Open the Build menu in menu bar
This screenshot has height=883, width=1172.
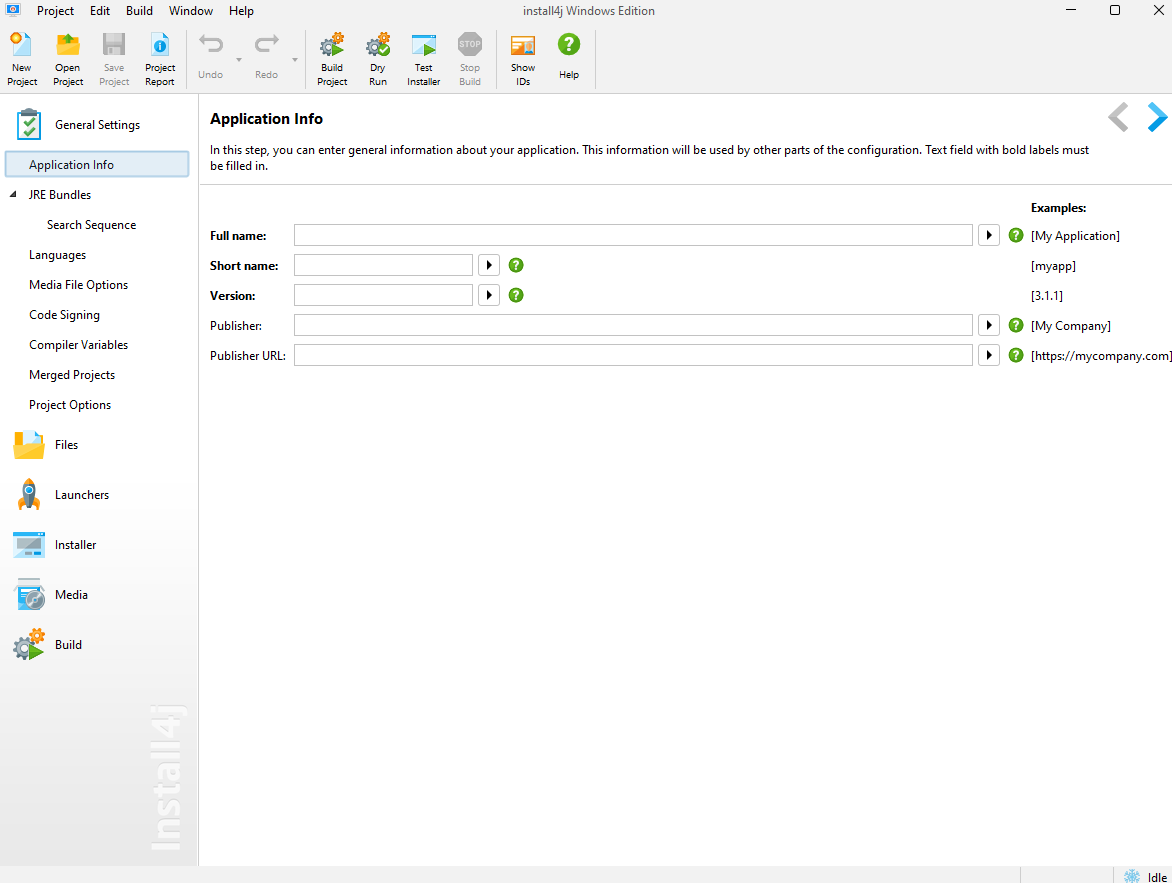(140, 10)
